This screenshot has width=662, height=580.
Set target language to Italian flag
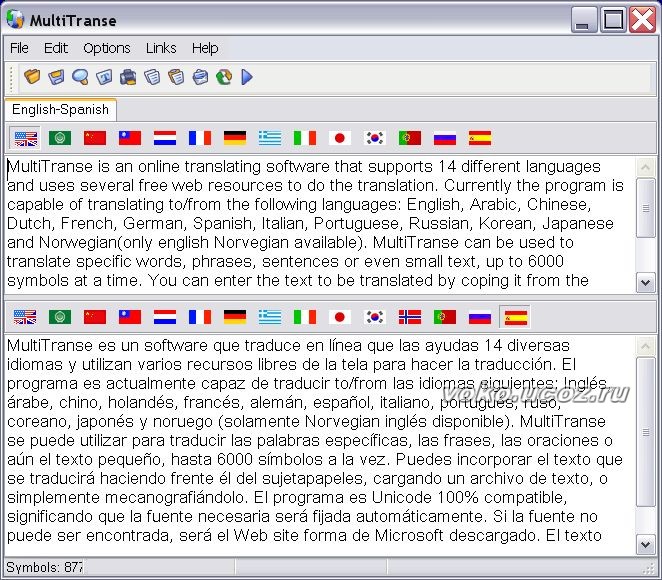(x=305, y=317)
